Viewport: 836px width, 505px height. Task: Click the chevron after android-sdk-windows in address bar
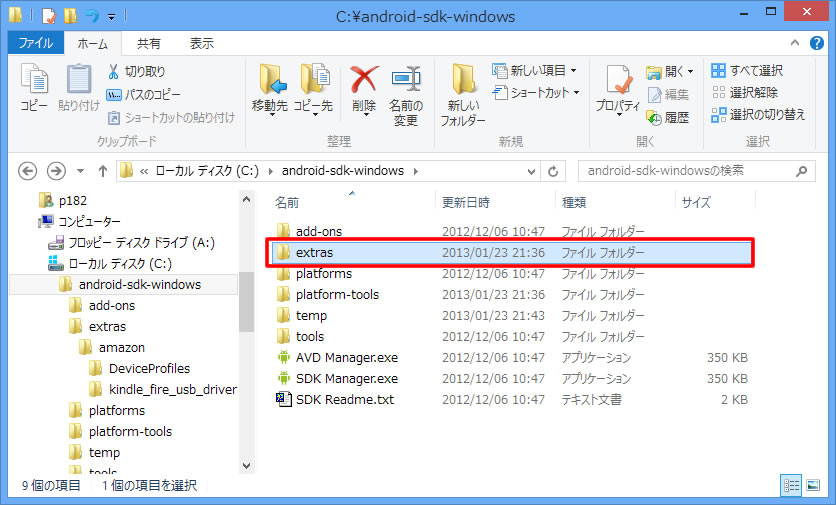(x=415, y=171)
